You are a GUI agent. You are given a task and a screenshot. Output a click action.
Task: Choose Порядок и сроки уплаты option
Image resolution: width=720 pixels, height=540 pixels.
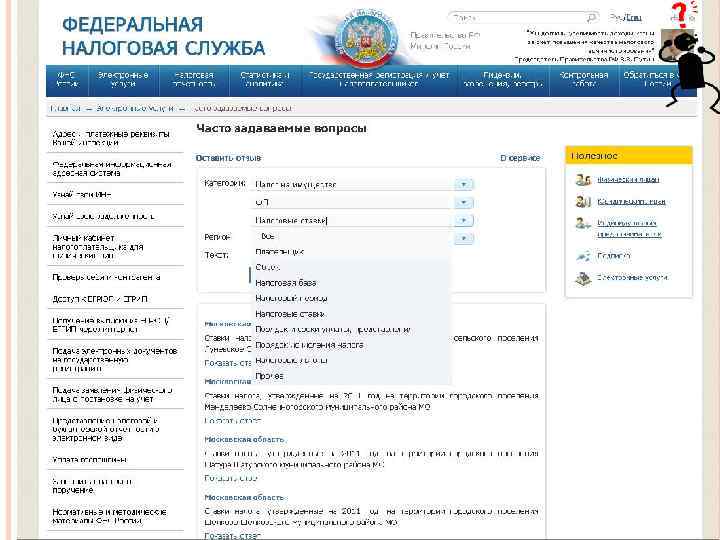[351, 330]
